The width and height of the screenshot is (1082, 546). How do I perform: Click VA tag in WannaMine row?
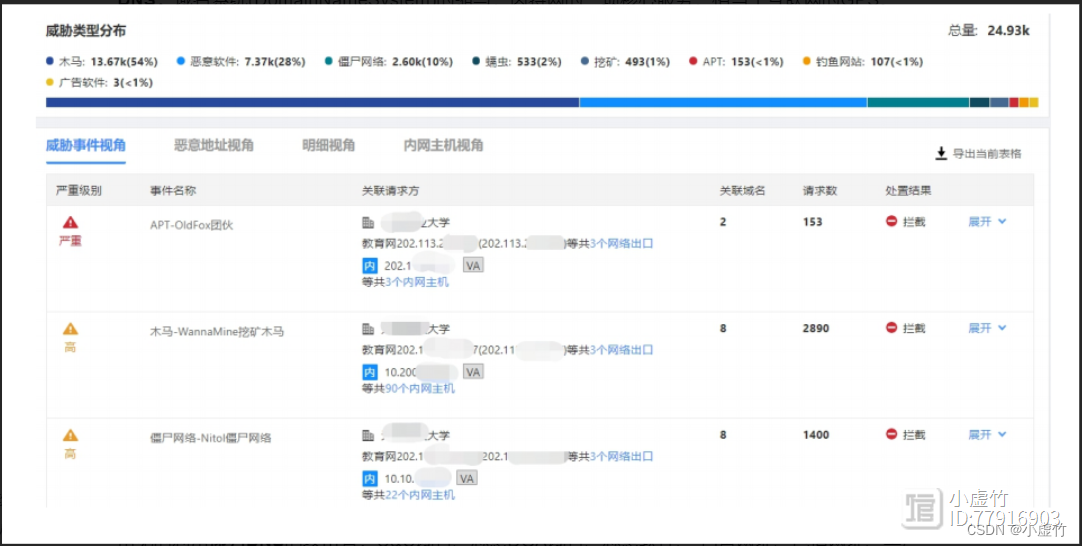point(473,372)
